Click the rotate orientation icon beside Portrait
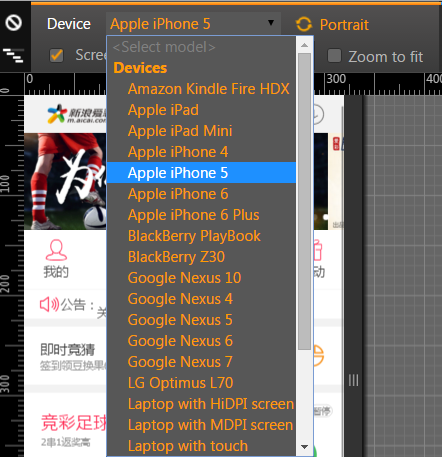 click(304, 24)
